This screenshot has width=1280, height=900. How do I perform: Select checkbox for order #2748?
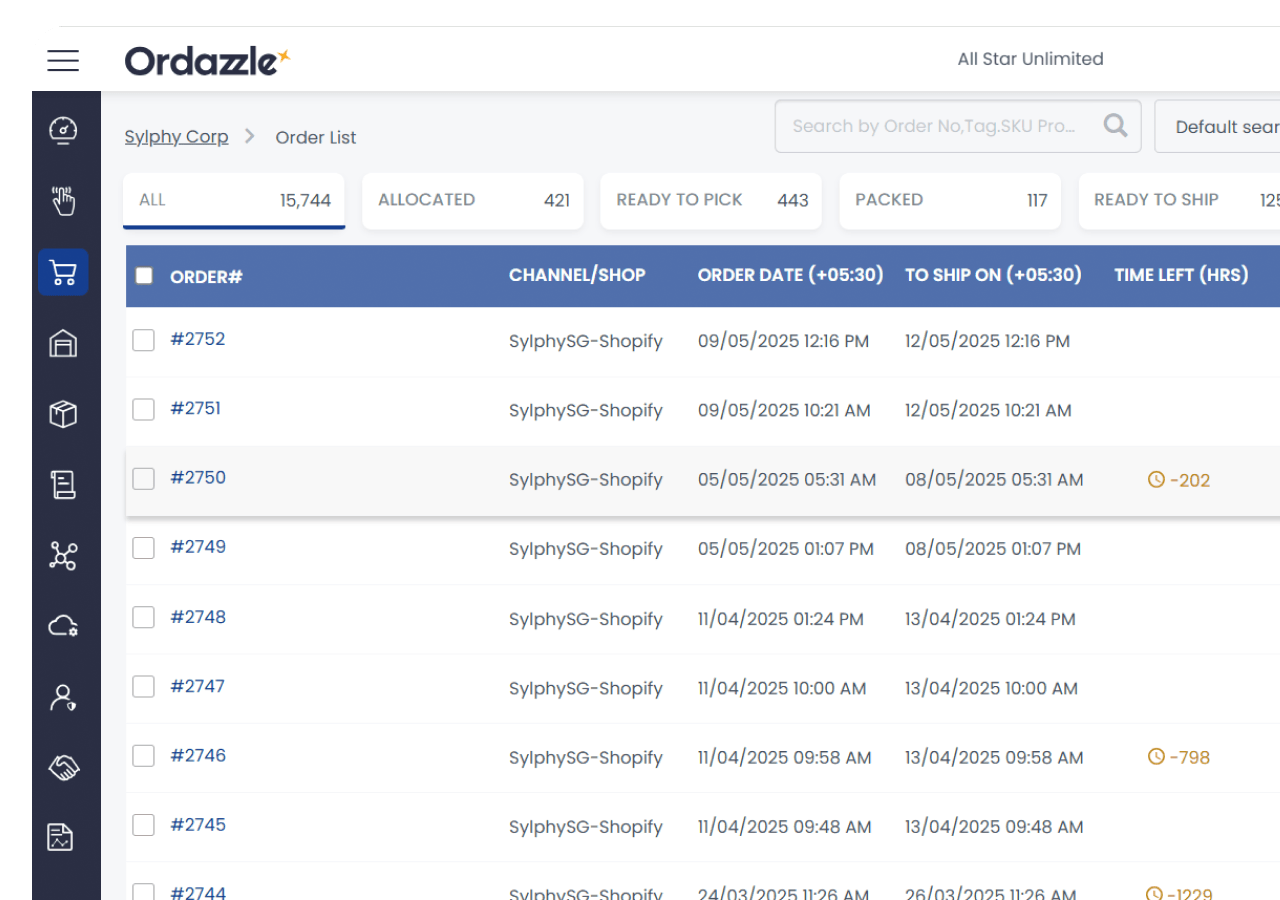pyautogui.click(x=144, y=617)
